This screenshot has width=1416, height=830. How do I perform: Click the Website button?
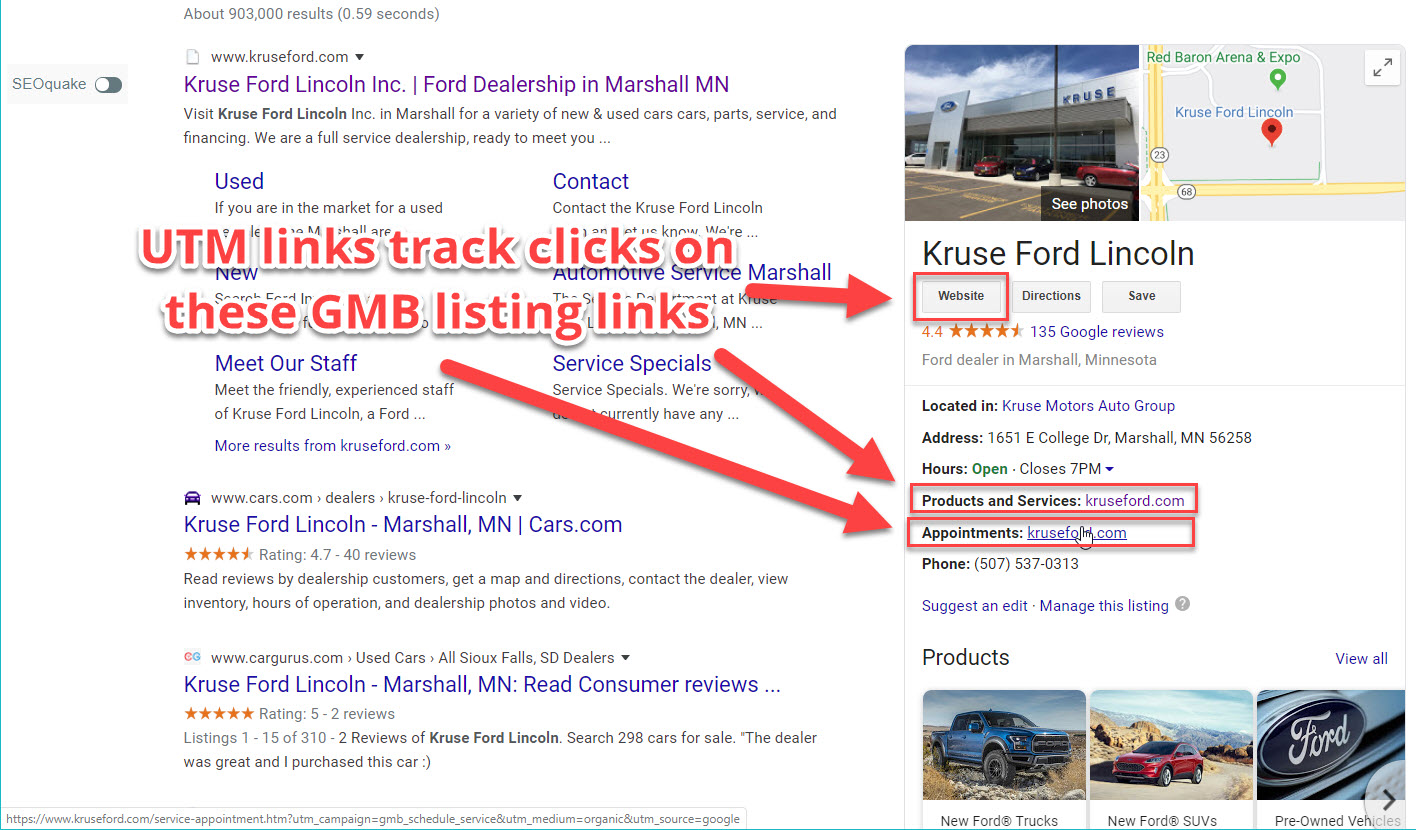point(960,296)
